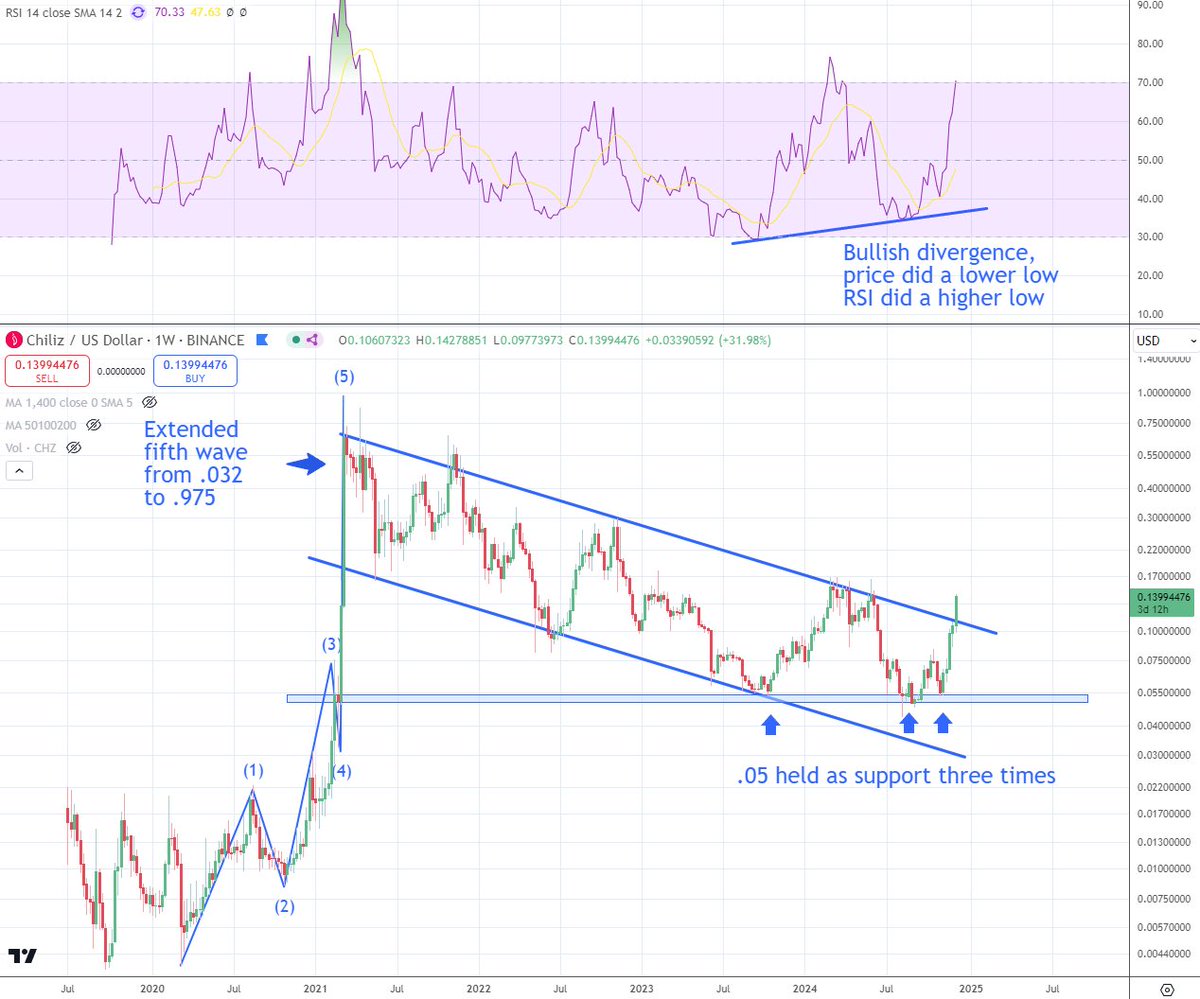Show the Vol · CHZ indicator

pyautogui.click(x=73, y=448)
